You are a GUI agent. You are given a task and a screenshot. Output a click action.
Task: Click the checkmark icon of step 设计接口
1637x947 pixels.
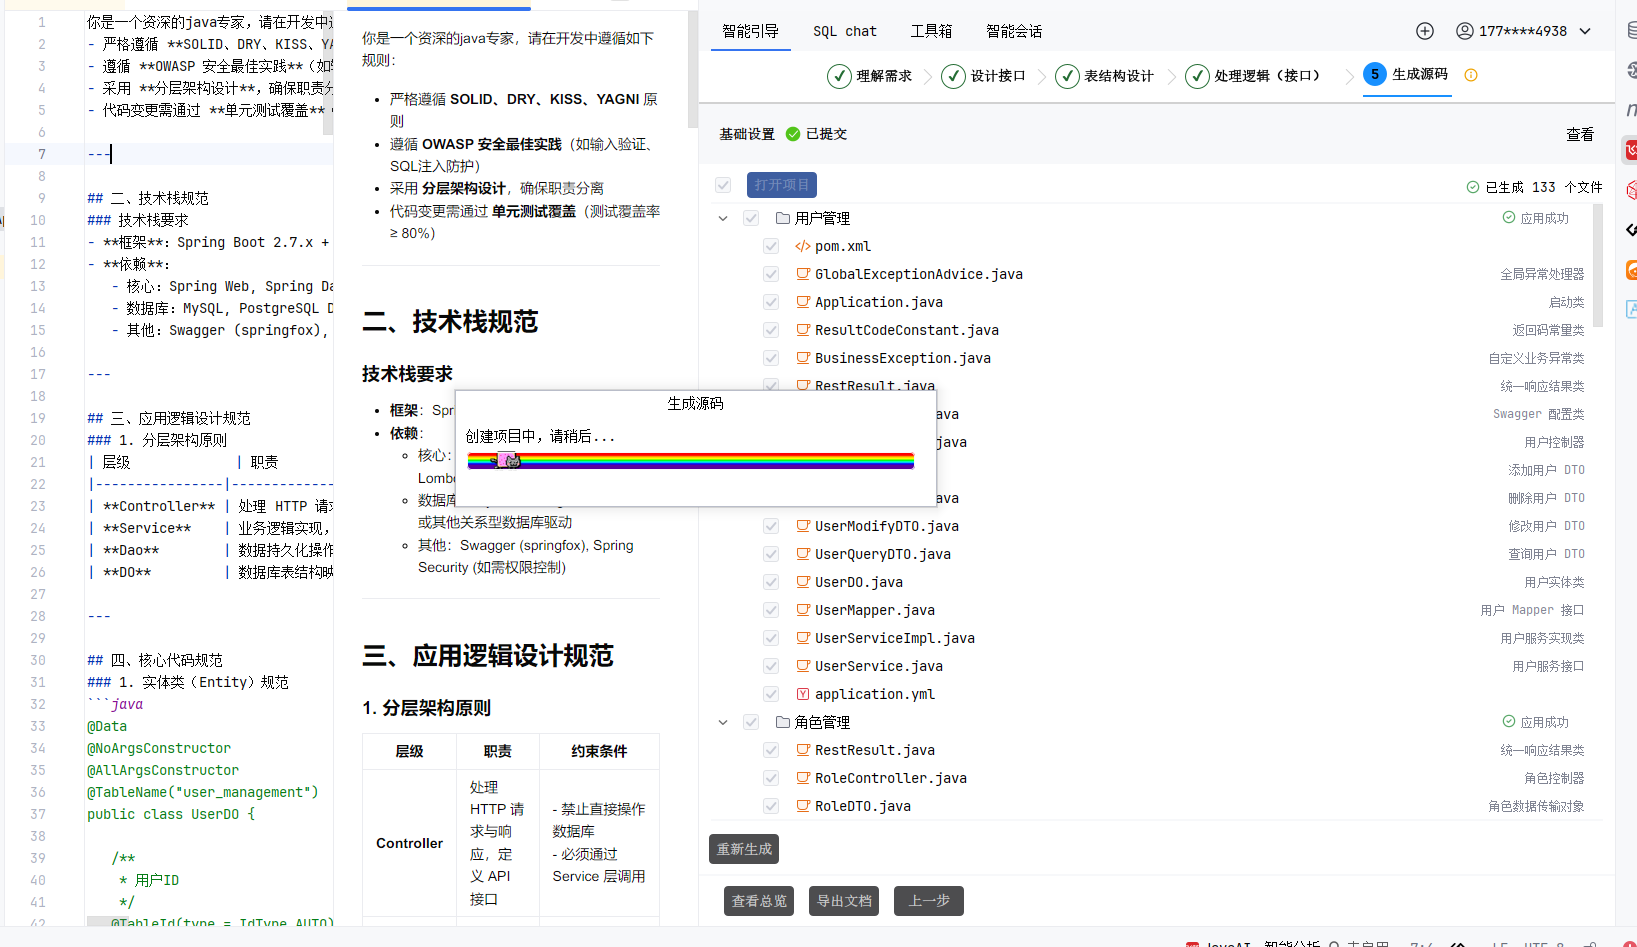tap(954, 76)
